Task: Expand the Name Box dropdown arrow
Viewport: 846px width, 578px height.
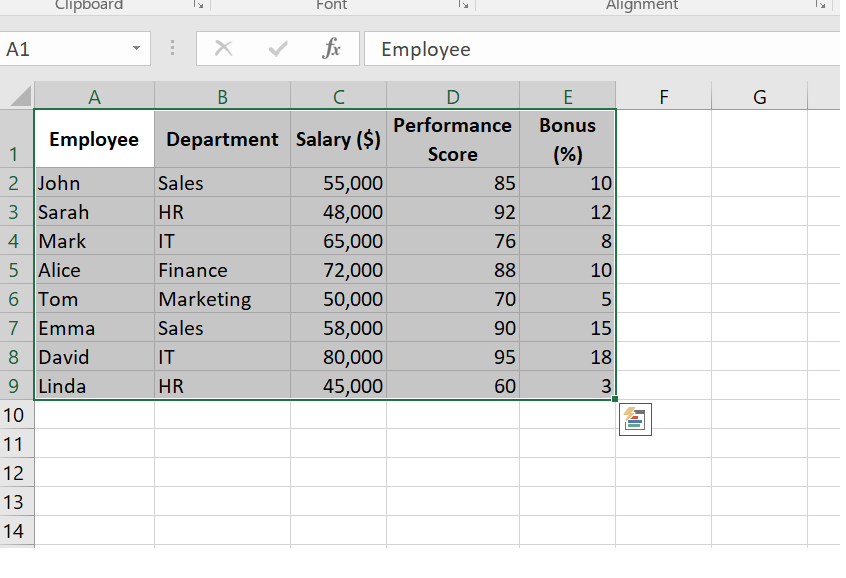Action: coord(136,49)
